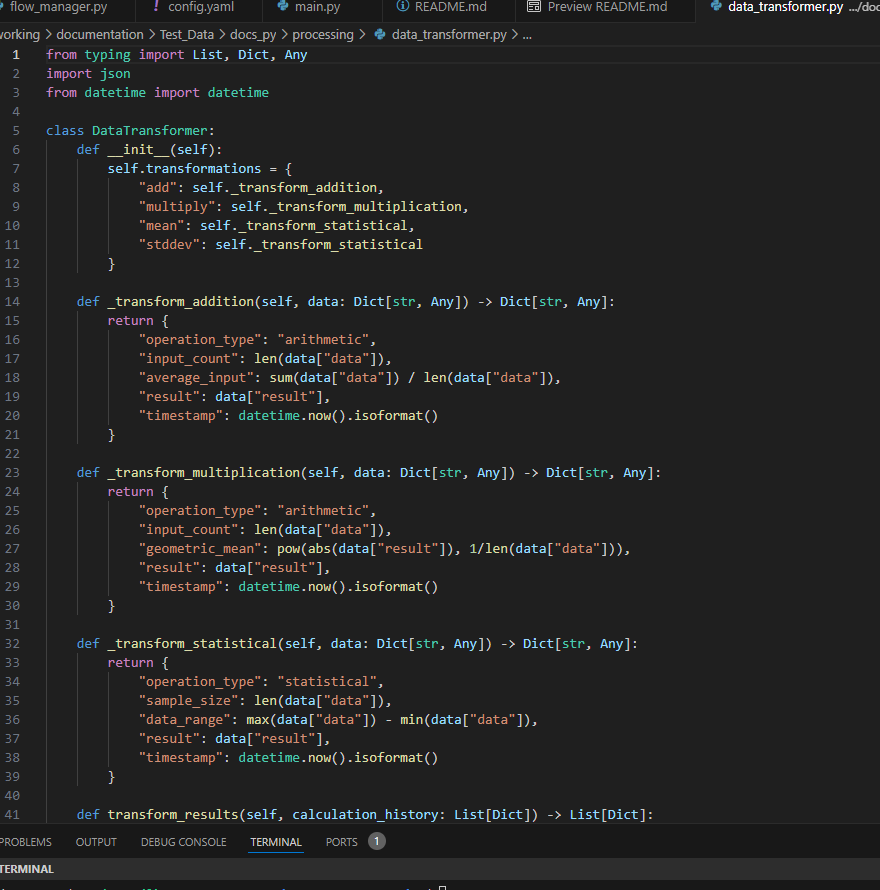Viewport: 880px width, 890px height.
Task: Expand the breadcrumb ellipsis symbol picker
Action: click(527, 35)
